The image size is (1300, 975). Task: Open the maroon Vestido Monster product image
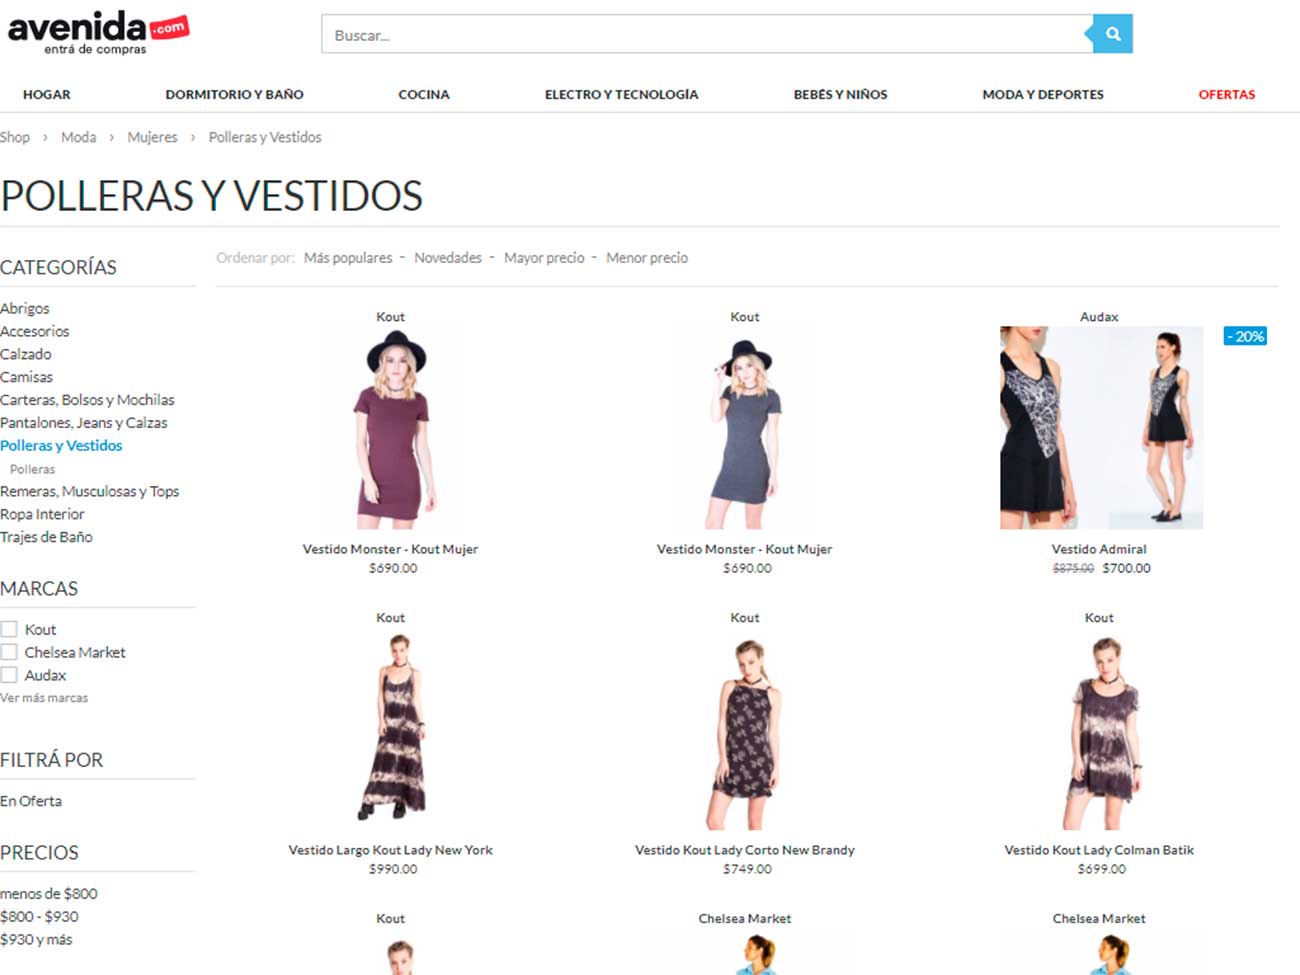click(391, 428)
